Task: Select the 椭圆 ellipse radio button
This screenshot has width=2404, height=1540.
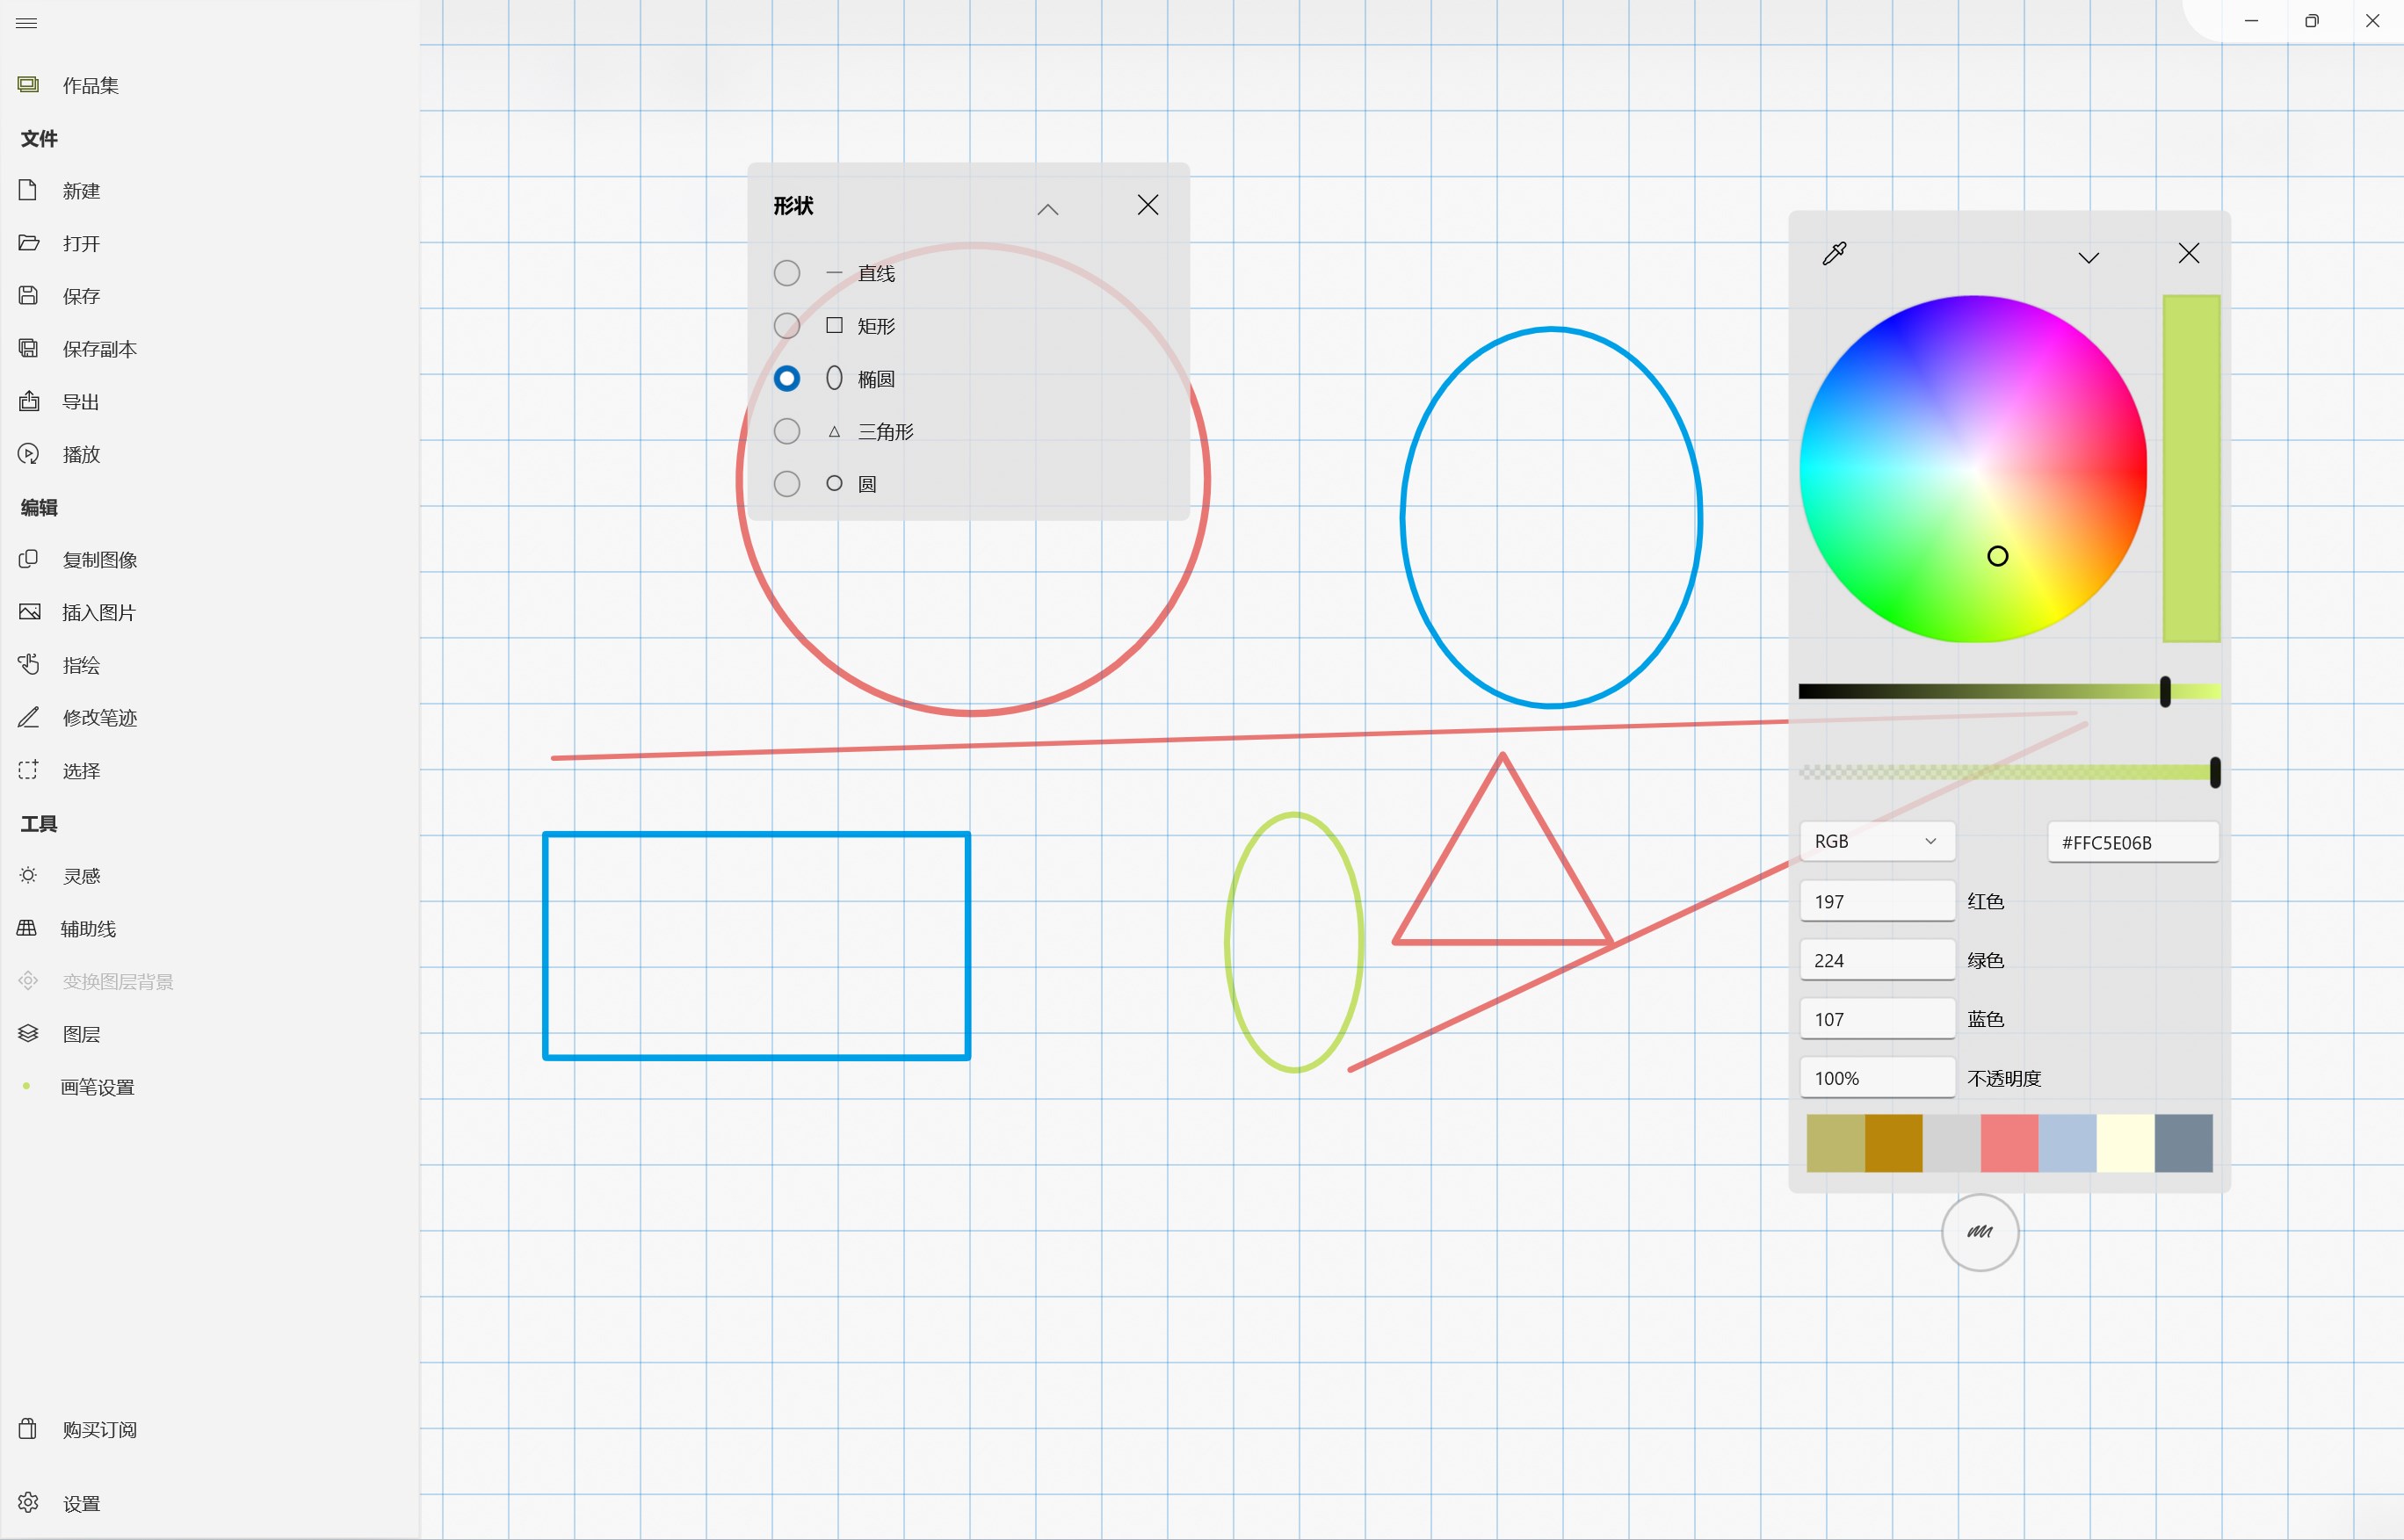Action: (787, 379)
